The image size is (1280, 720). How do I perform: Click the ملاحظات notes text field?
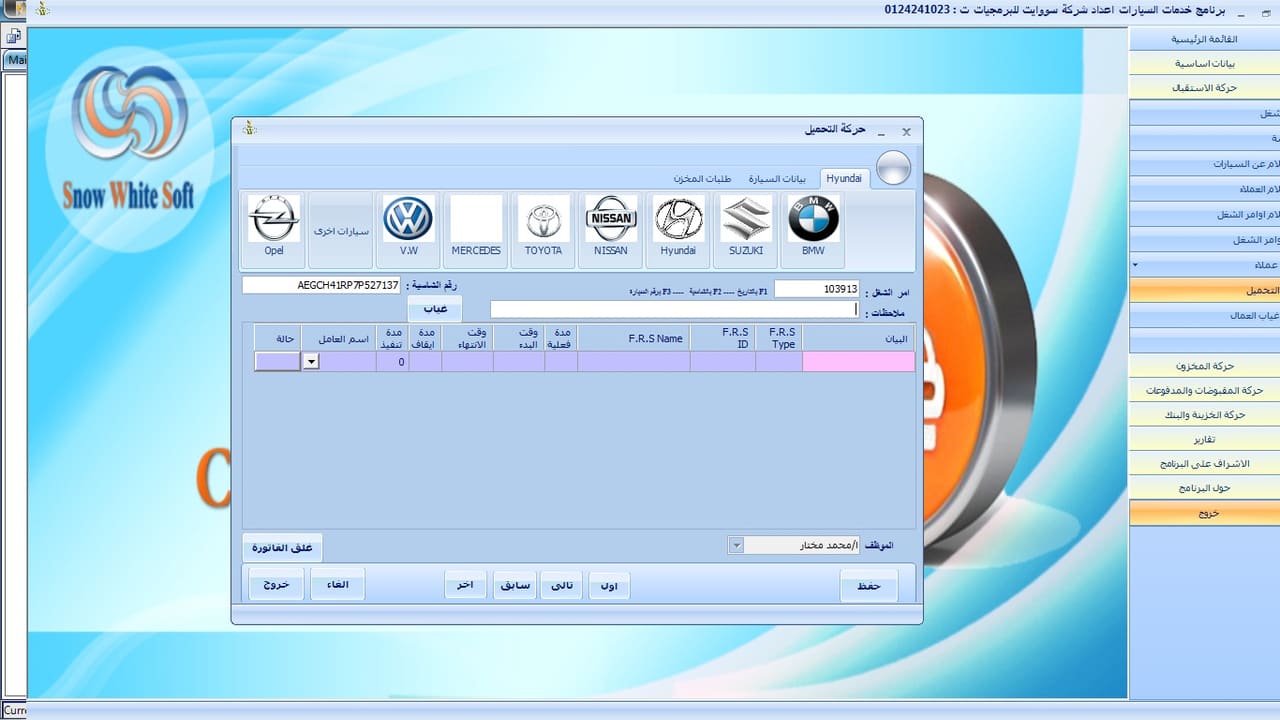click(x=675, y=310)
